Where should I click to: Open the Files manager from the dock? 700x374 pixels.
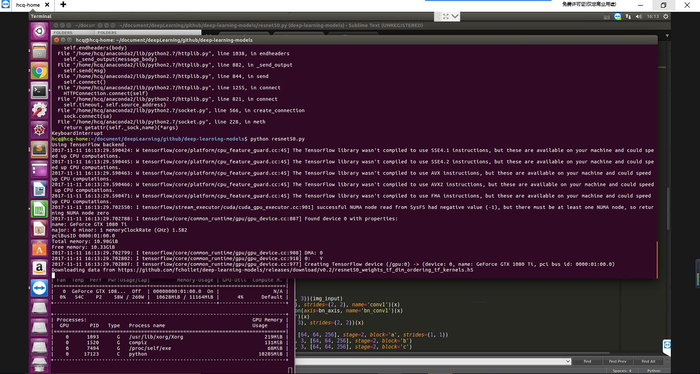(39, 51)
